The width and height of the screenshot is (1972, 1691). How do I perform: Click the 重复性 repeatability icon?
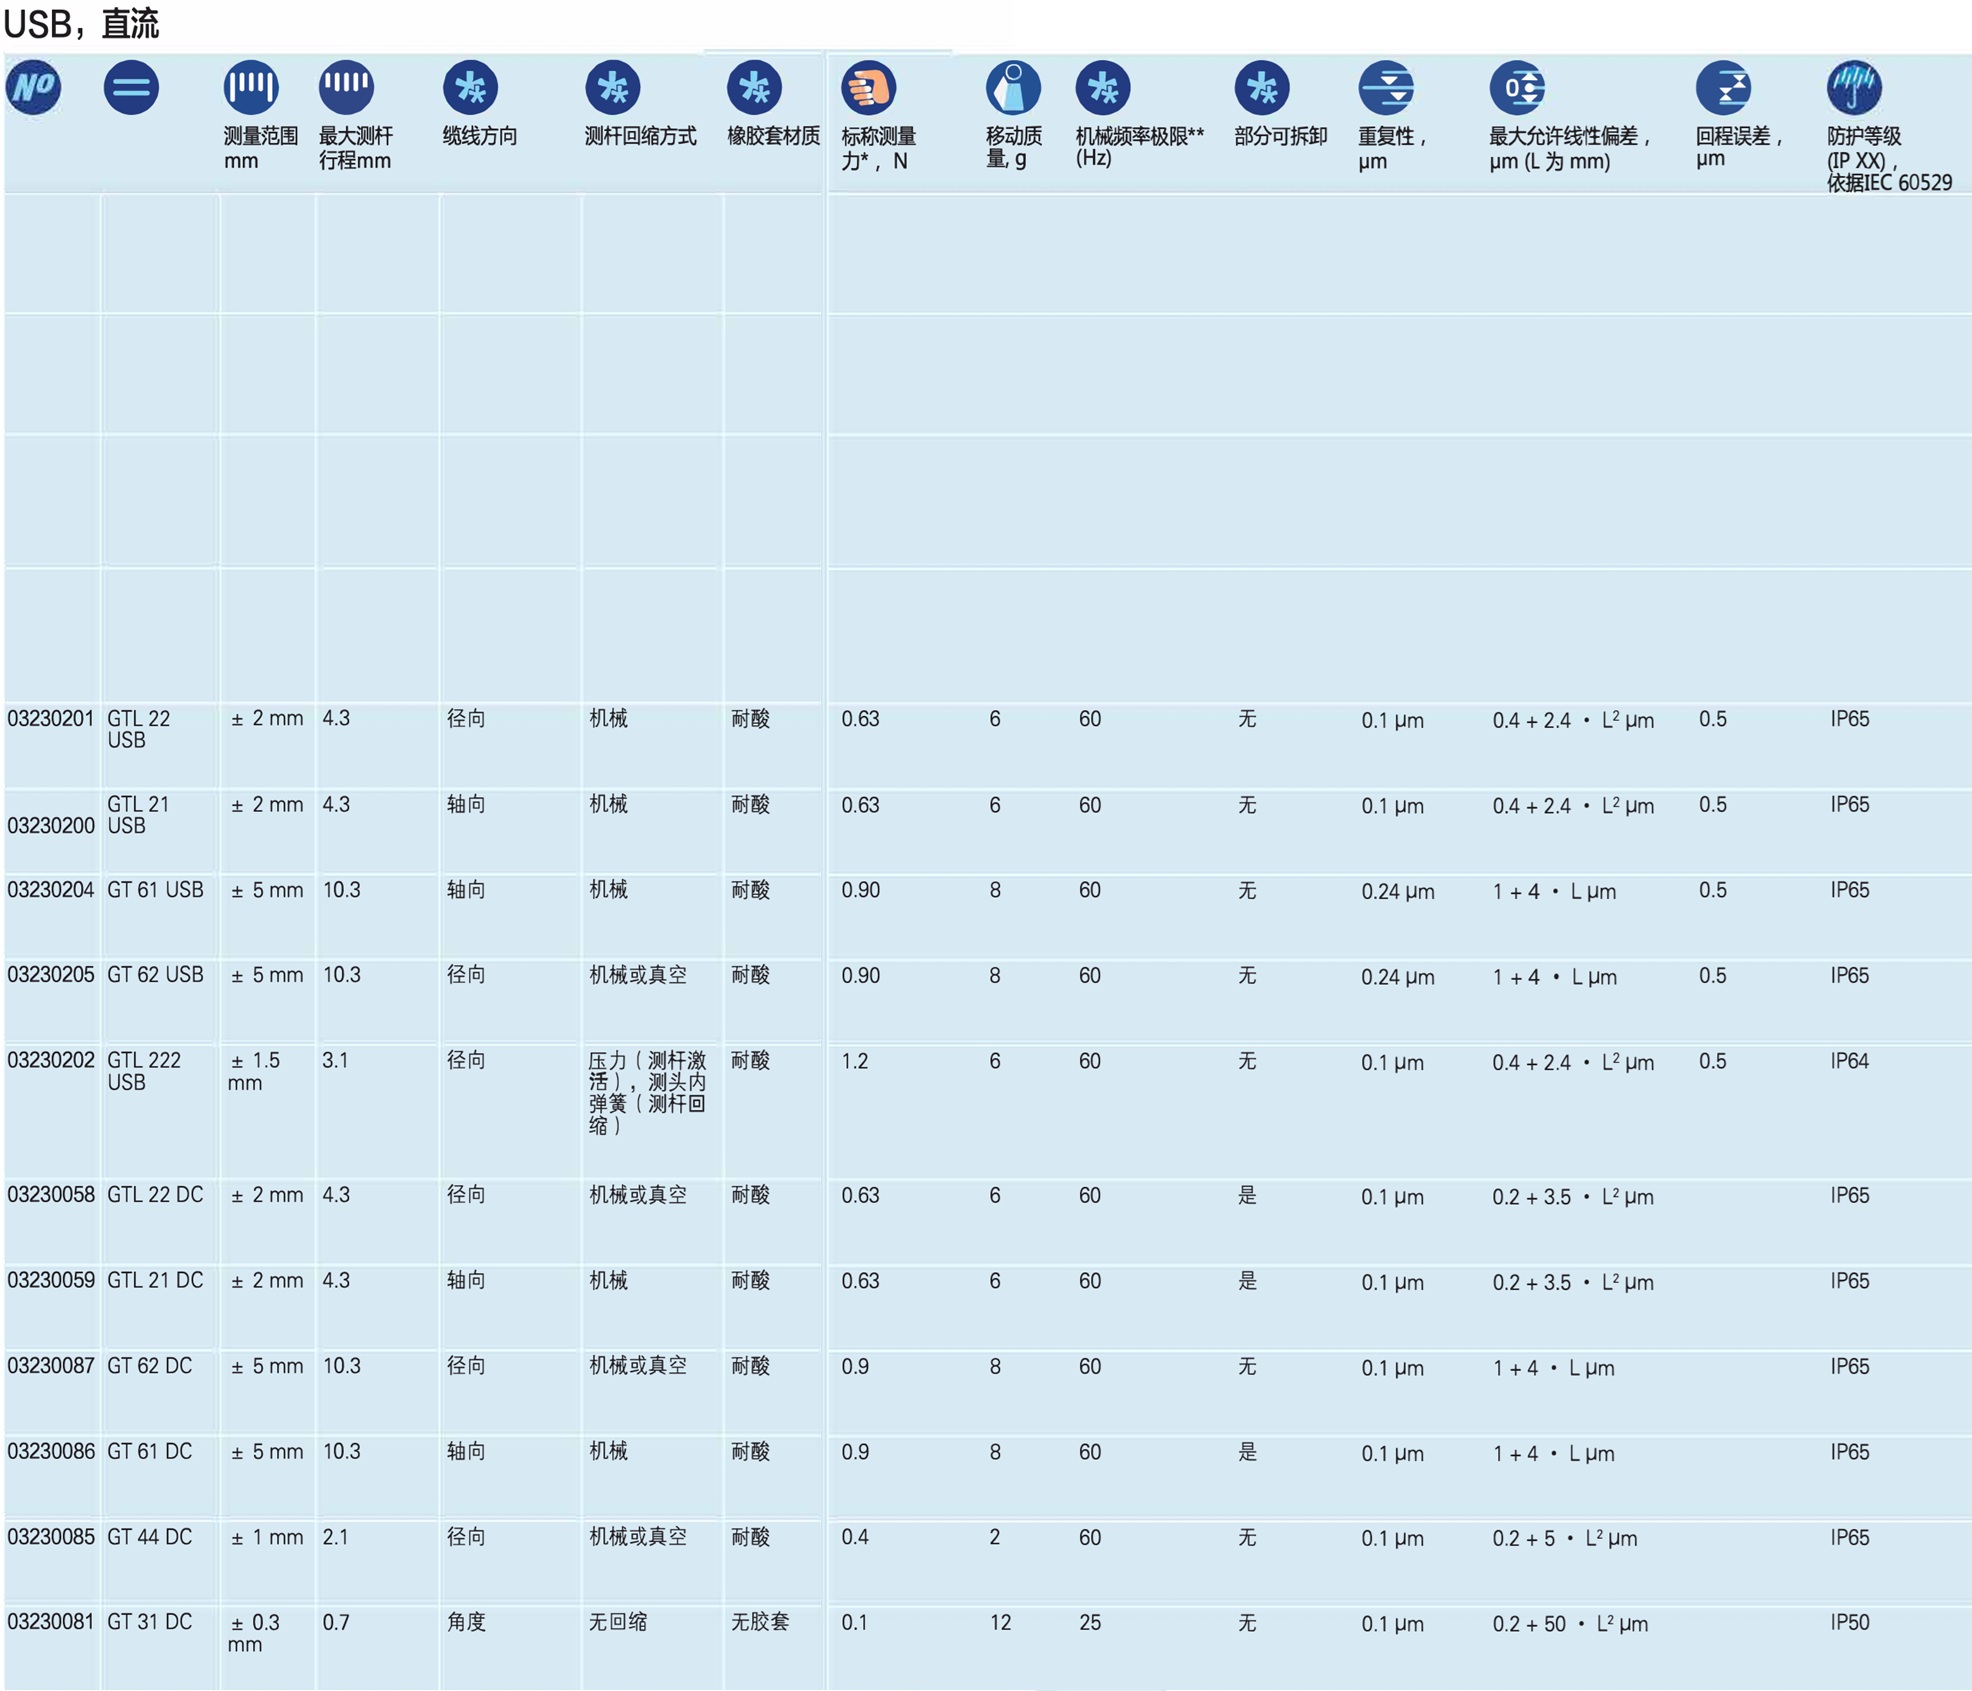(1385, 87)
